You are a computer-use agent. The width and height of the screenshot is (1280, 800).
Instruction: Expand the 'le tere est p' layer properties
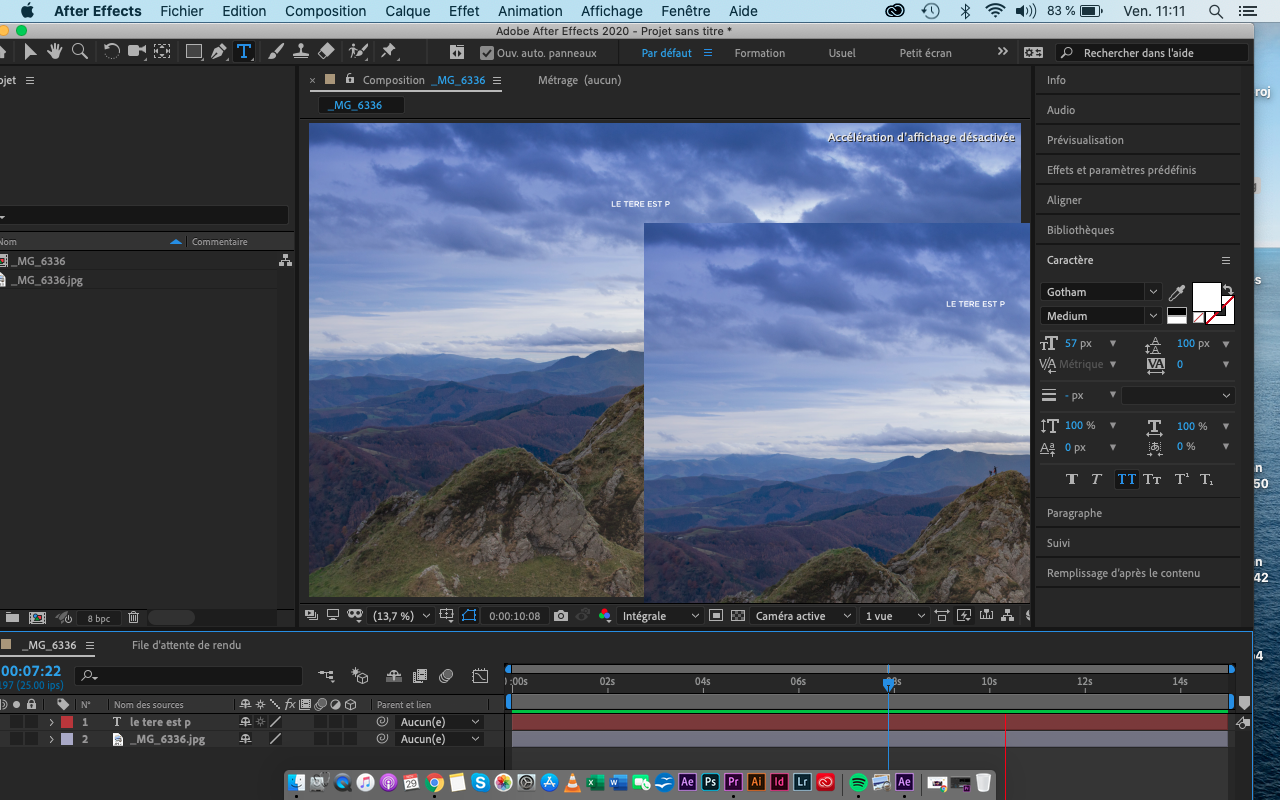click(x=51, y=721)
